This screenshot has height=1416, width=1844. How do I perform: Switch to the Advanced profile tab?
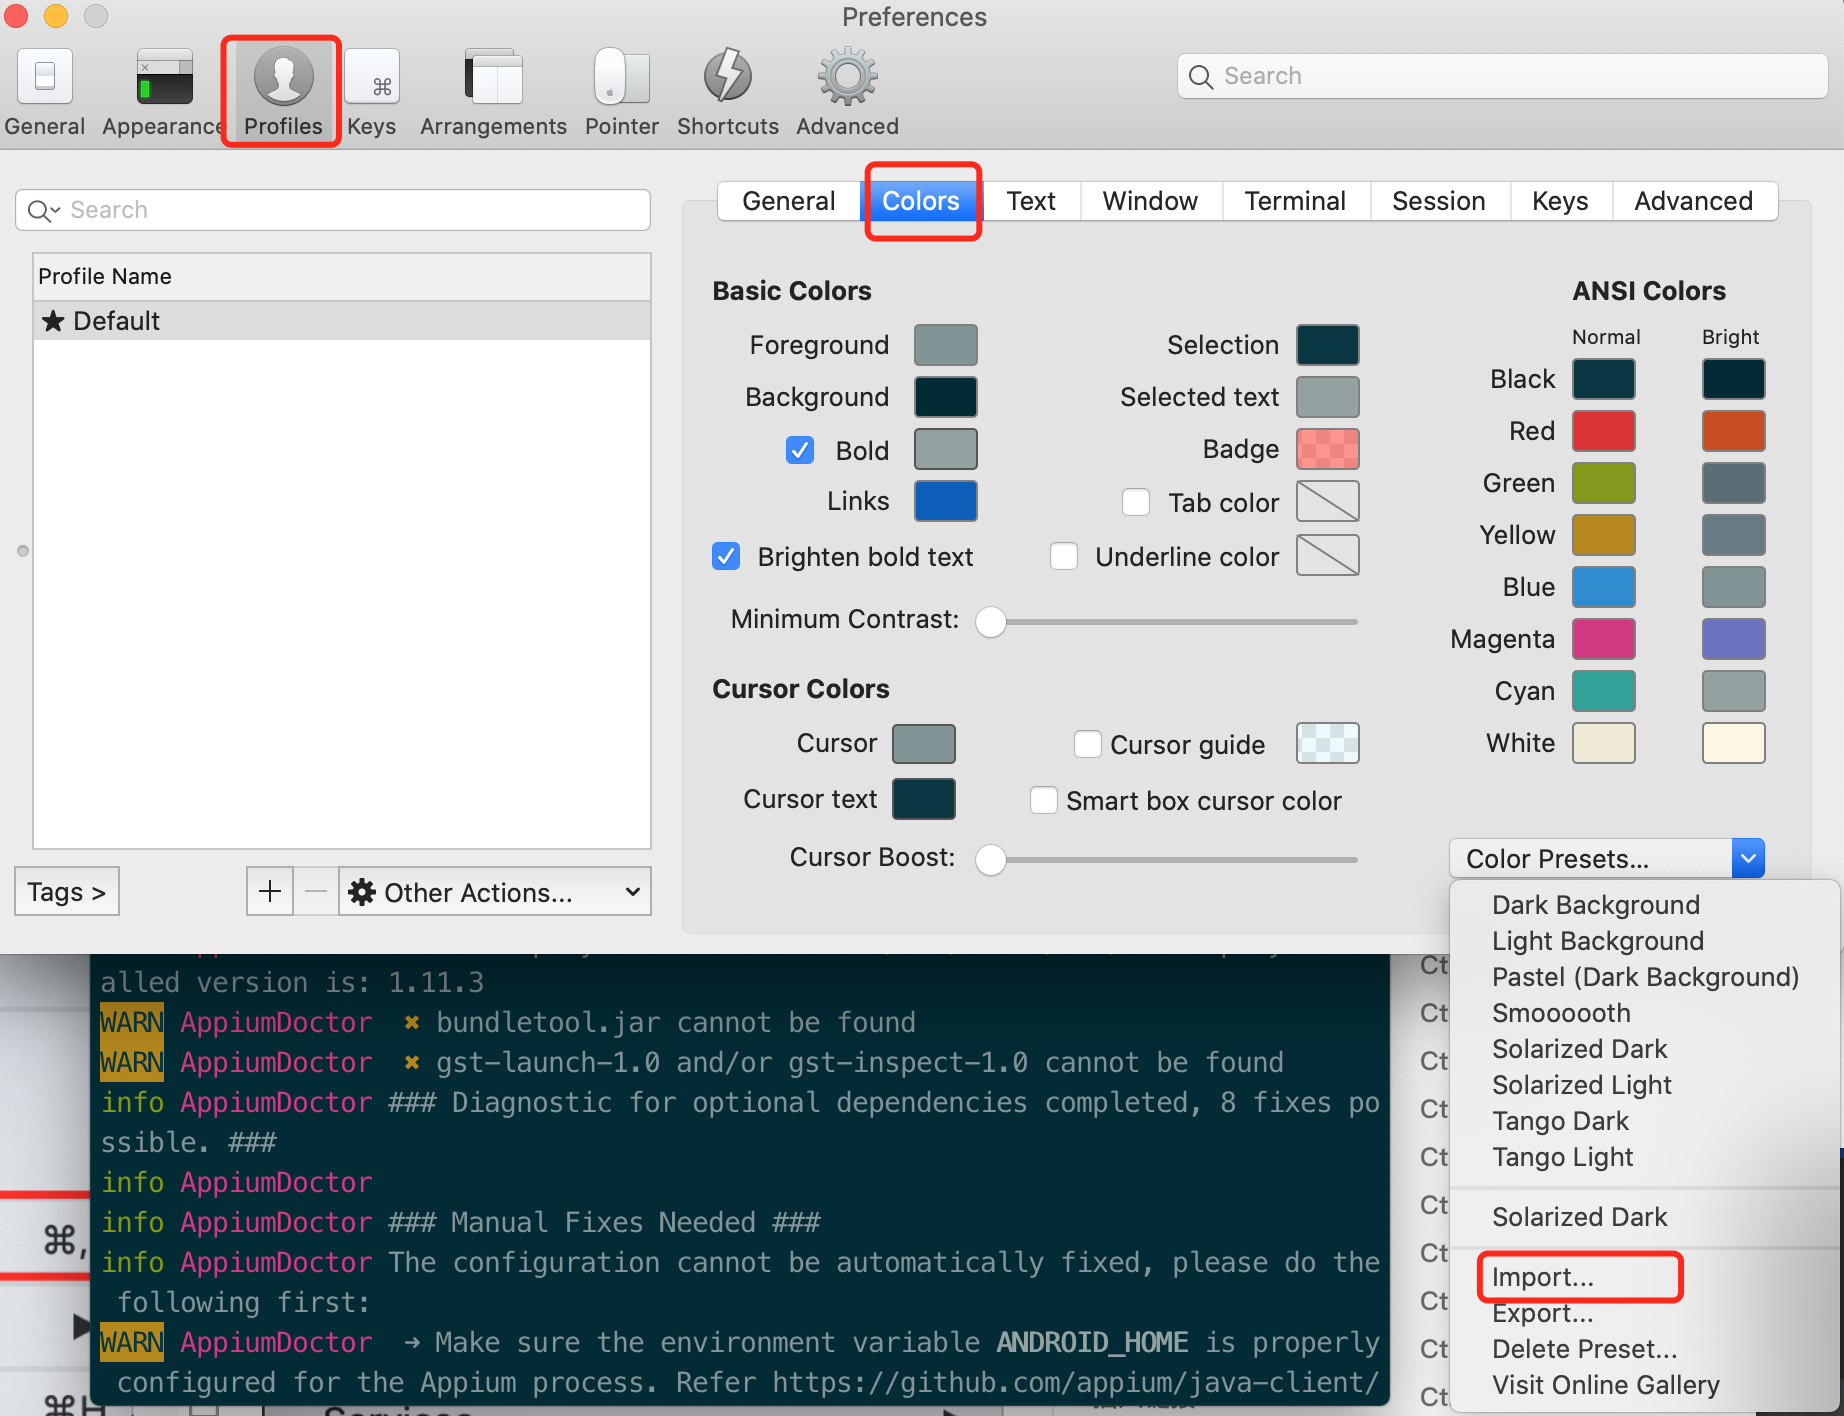(1694, 201)
